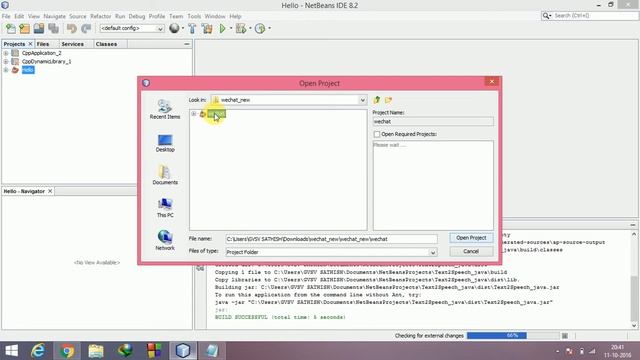The width and height of the screenshot is (640, 360).
Task: Open the Navigate menu
Action: [x=55, y=16]
